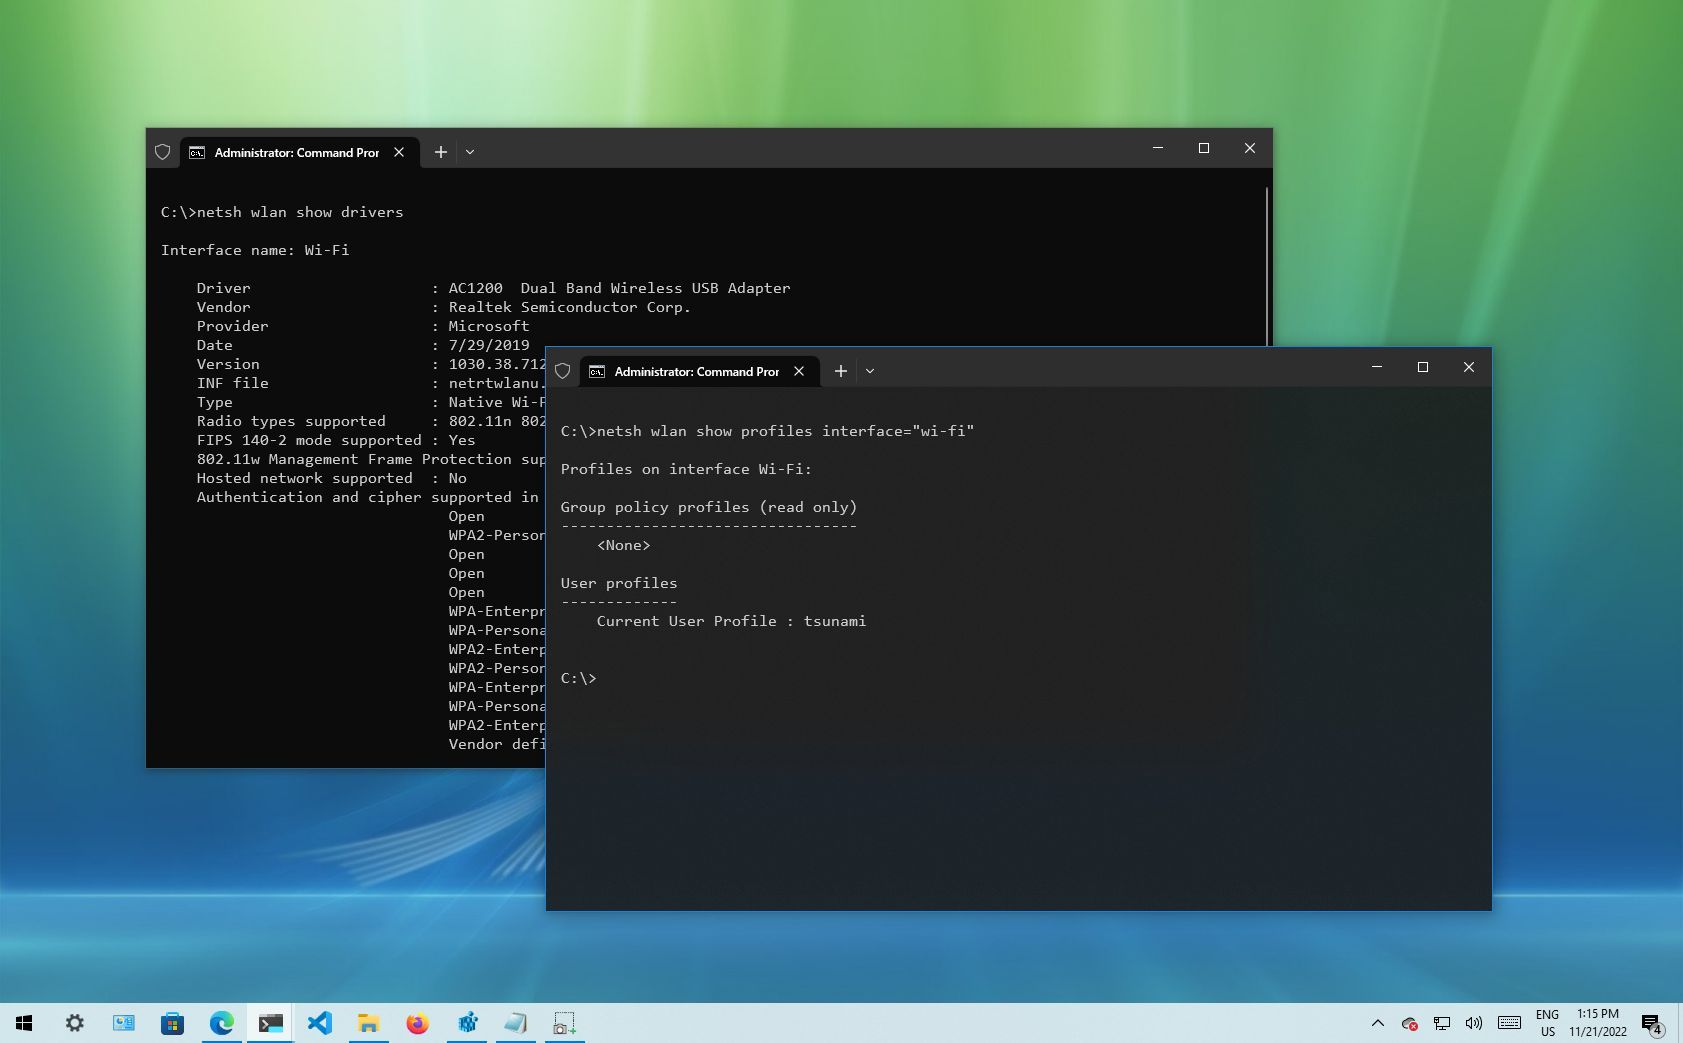Click the C:\> prompt in the front terminal
The image size is (1683, 1043).
[x=578, y=677]
